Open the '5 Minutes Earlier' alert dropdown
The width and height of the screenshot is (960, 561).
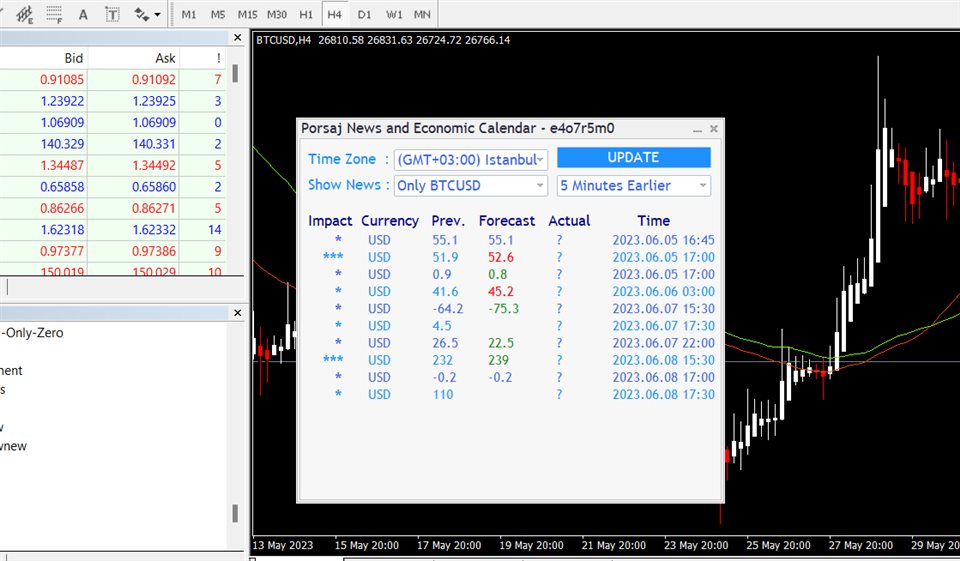(634, 186)
